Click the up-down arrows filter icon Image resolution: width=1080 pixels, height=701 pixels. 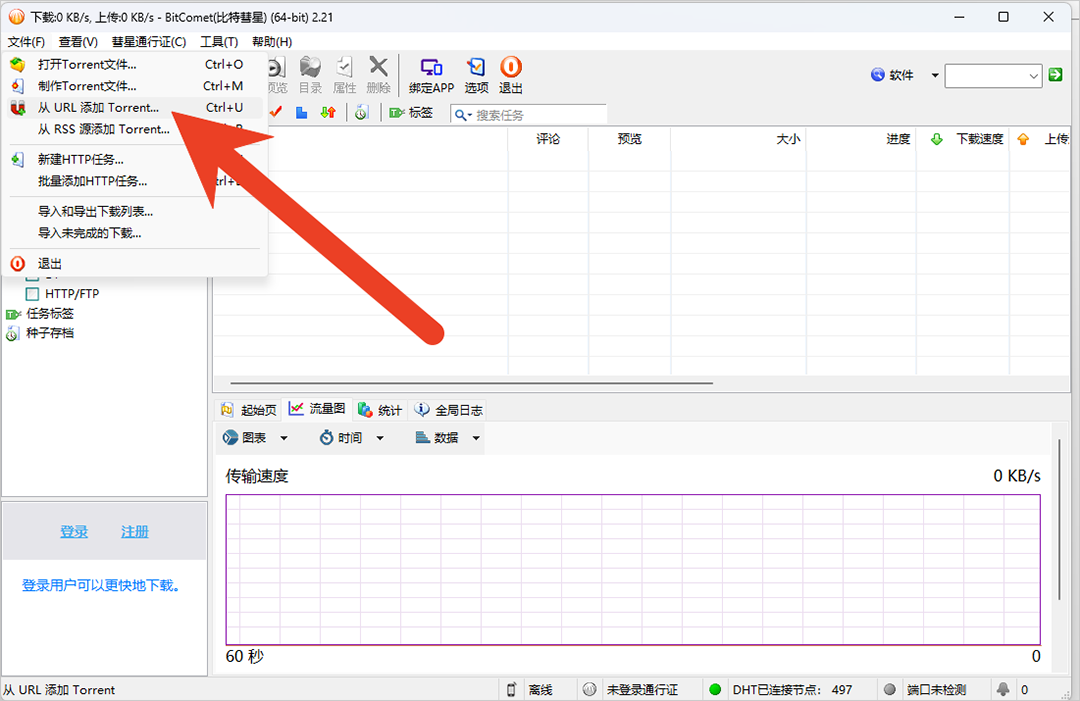[328, 112]
